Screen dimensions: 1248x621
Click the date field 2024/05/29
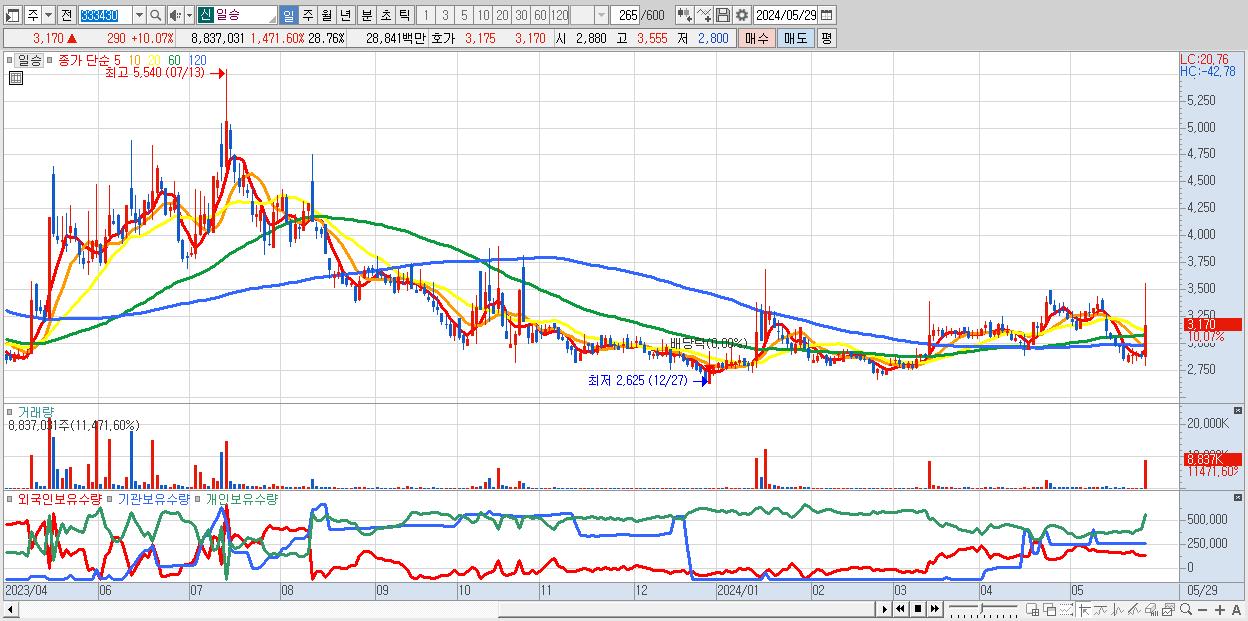coord(785,15)
